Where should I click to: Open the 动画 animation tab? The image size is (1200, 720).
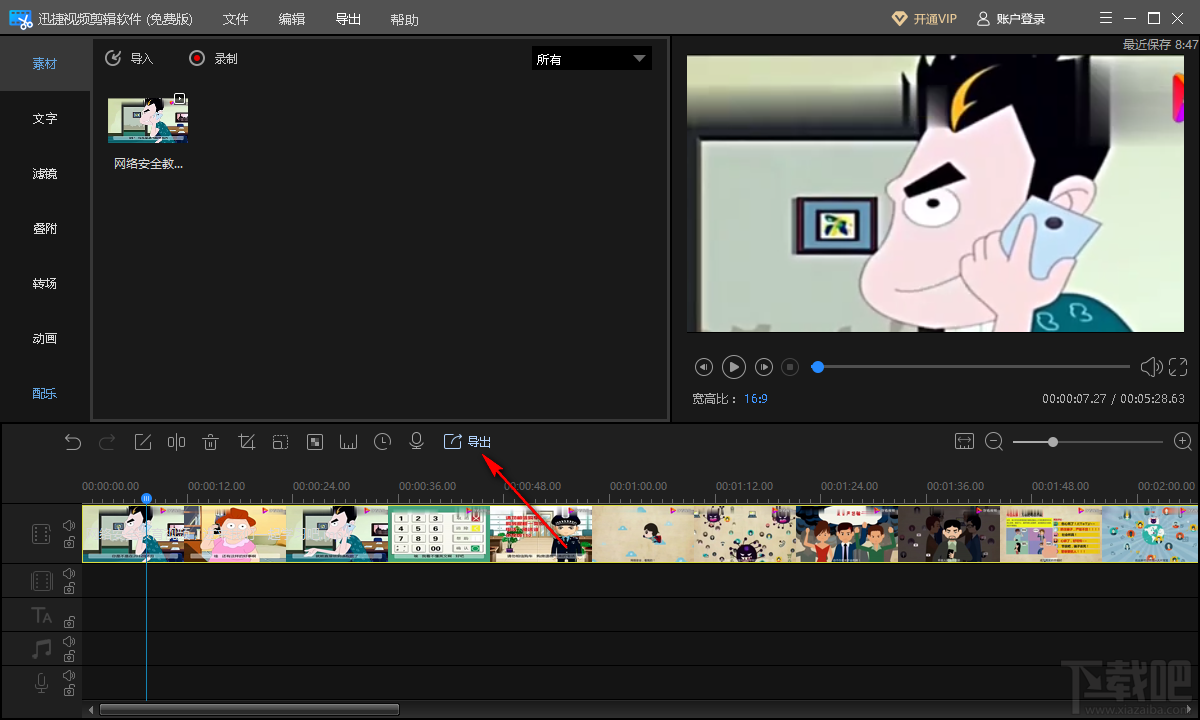45,339
